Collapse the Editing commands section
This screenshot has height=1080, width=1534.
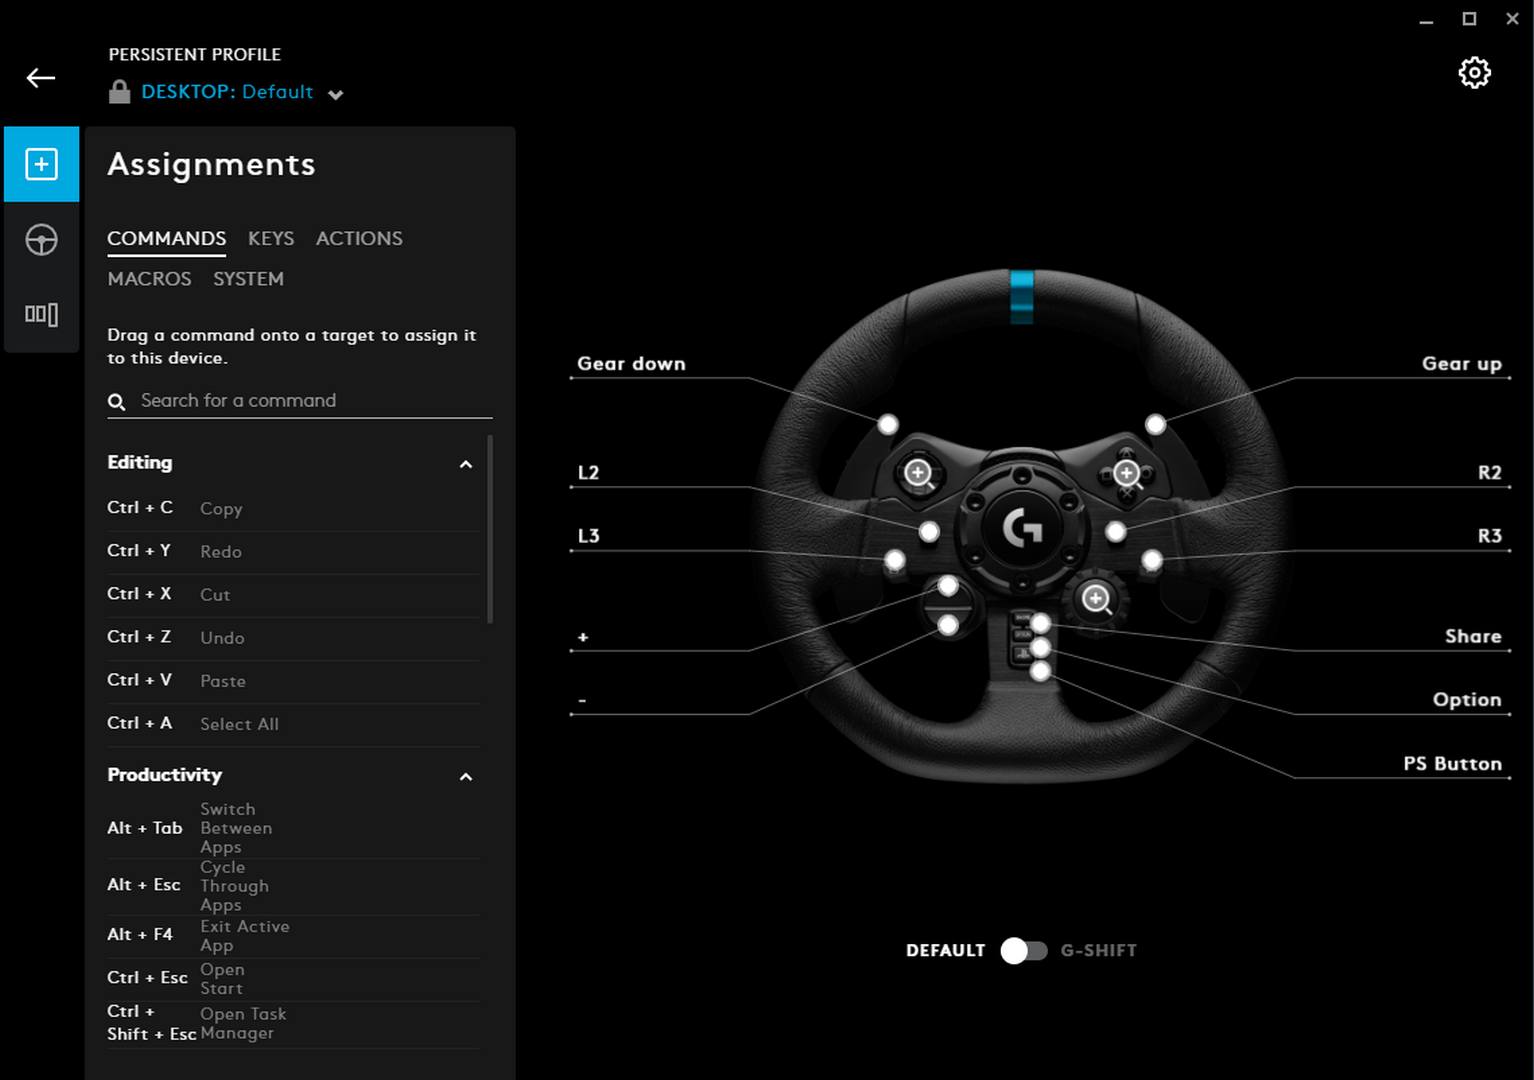coord(465,464)
